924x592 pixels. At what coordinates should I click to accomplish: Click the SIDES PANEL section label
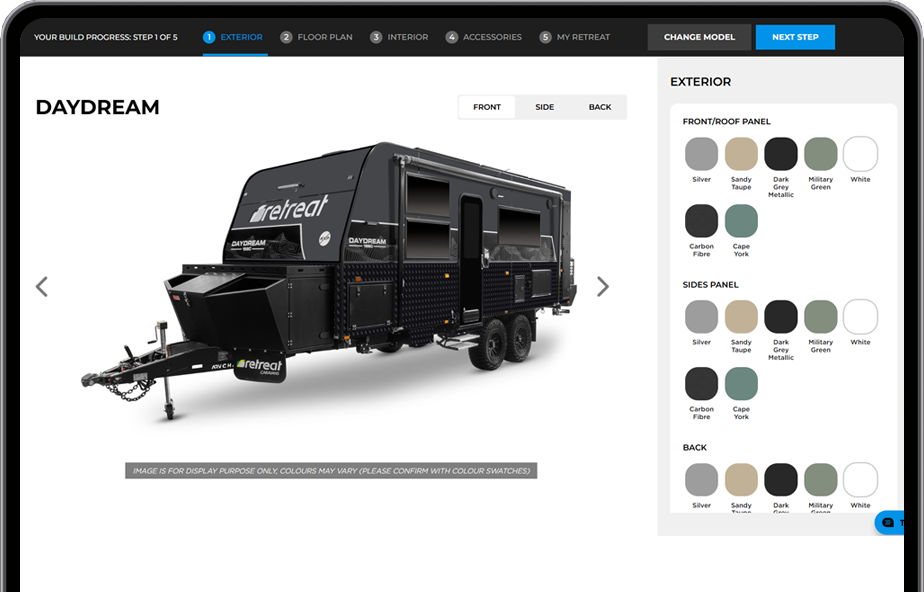pos(710,285)
